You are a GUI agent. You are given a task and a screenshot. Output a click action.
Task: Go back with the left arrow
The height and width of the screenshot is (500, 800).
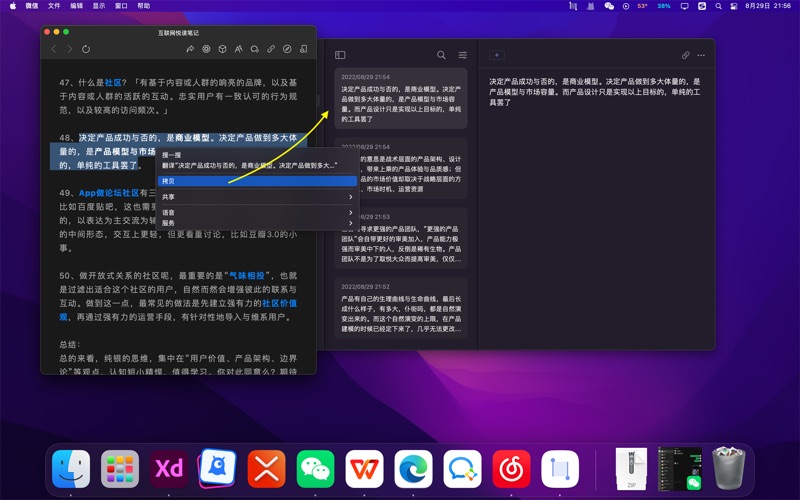pyautogui.click(x=54, y=49)
